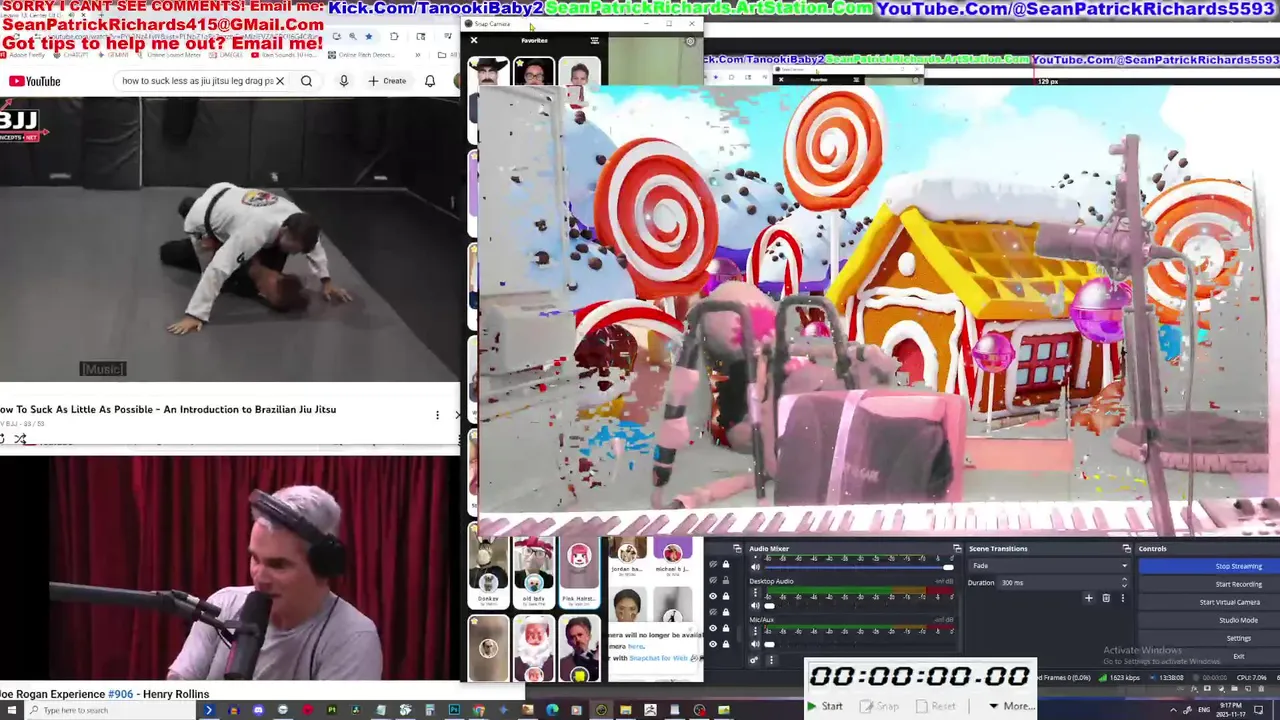
Task: Show hidden tray icons chevron
Action: [1173, 710]
